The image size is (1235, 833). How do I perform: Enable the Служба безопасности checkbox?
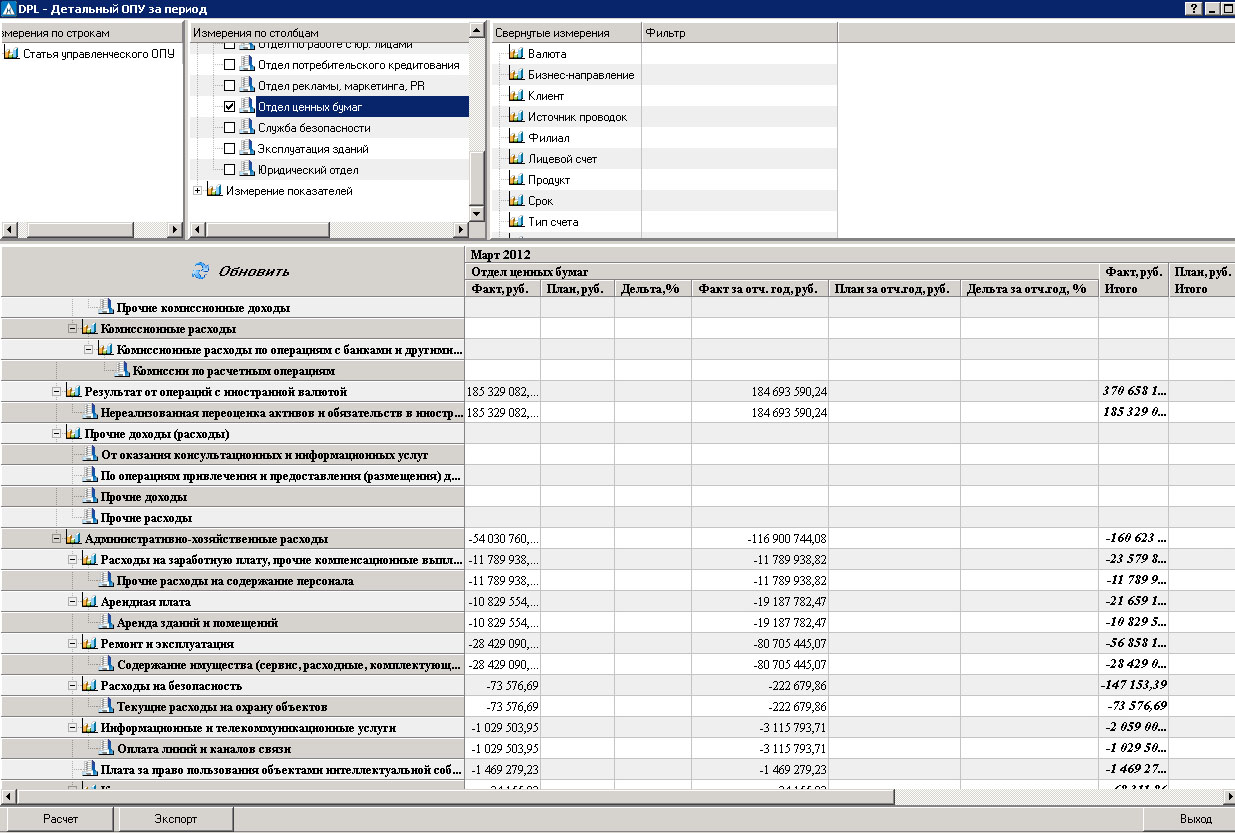pyautogui.click(x=230, y=128)
